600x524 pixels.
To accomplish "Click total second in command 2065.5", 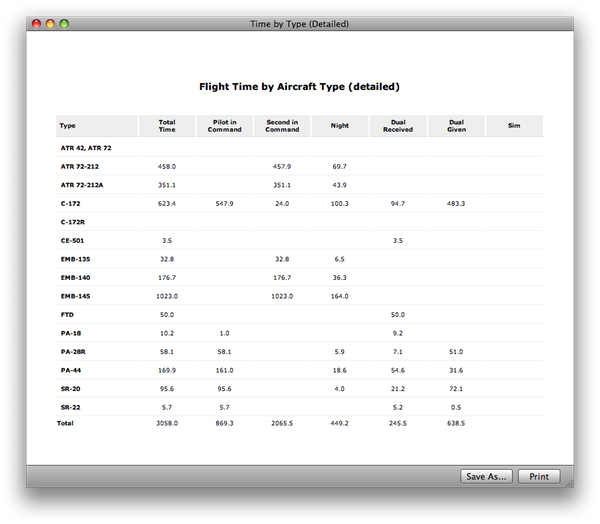I will click(x=282, y=423).
